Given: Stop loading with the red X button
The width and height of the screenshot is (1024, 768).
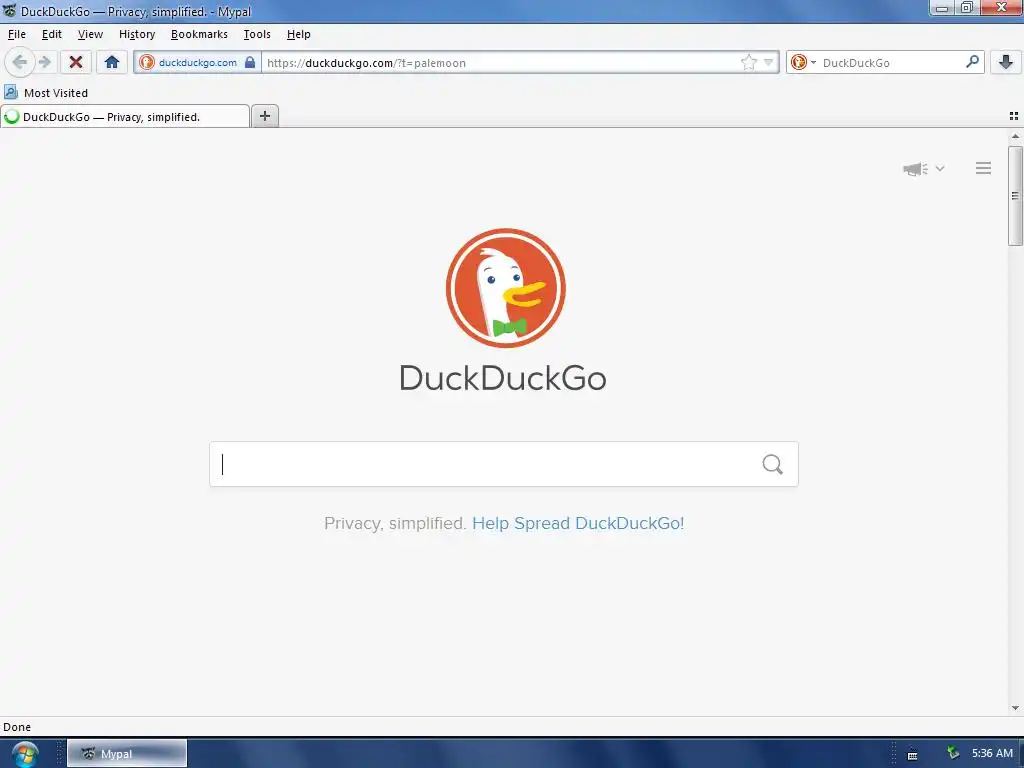Looking at the screenshot, I should click(76, 63).
